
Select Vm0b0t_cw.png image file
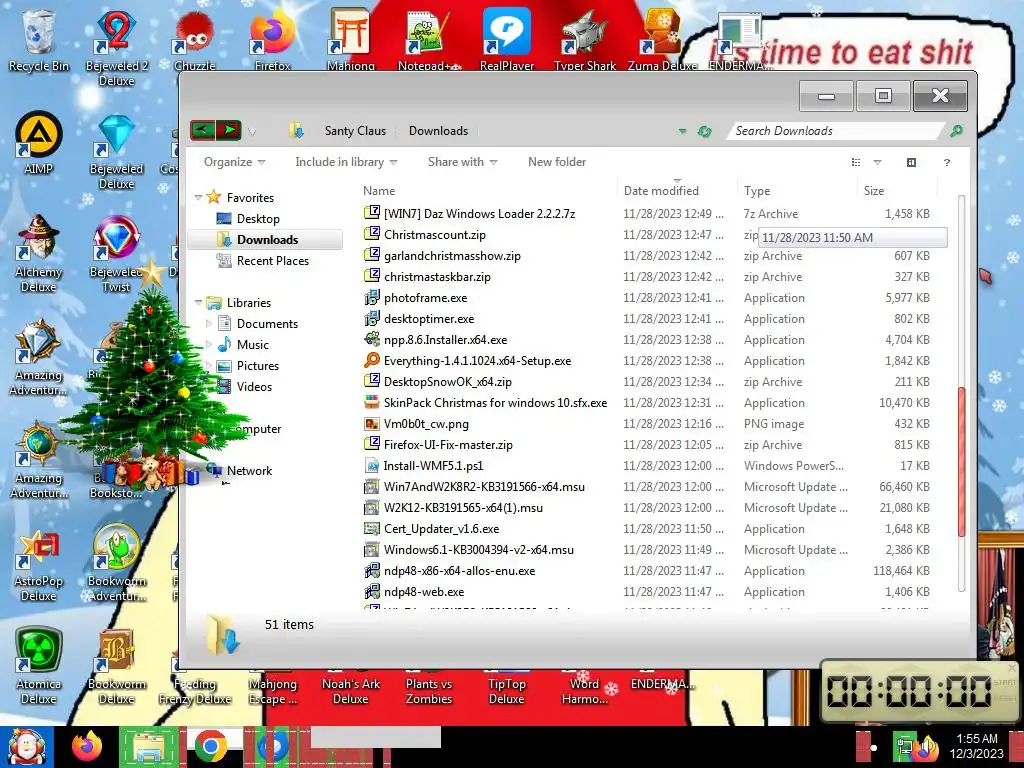pos(426,424)
